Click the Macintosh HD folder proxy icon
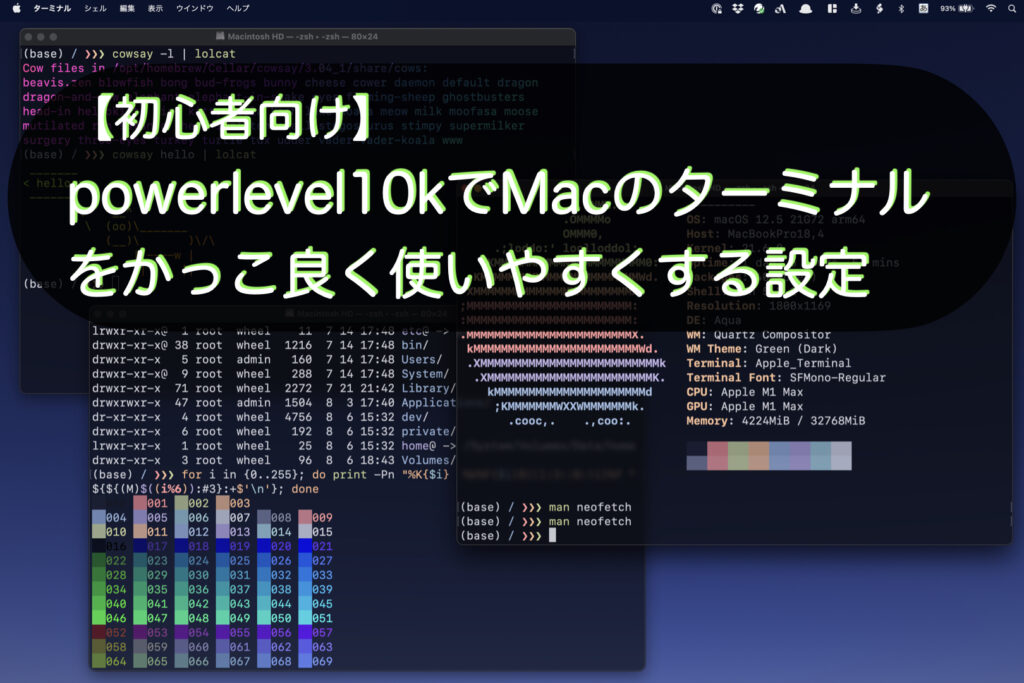Image resolution: width=1024 pixels, height=683 pixels. pos(220,37)
